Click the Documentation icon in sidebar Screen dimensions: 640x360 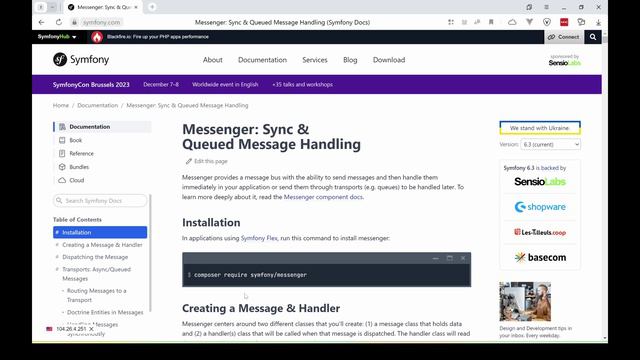click(x=62, y=127)
